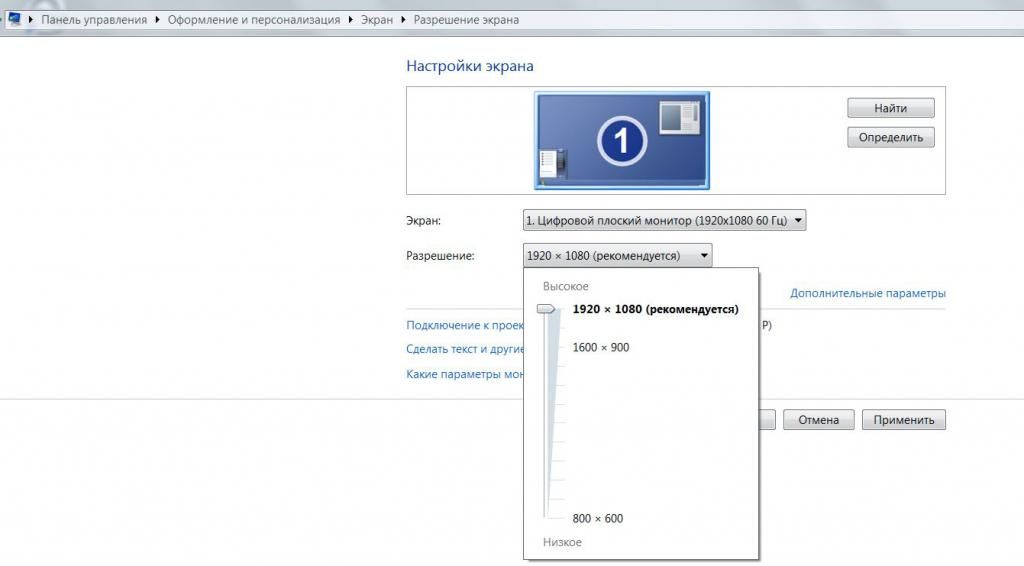Click the Найти button
This screenshot has width=1024, height=566.
click(x=891, y=108)
